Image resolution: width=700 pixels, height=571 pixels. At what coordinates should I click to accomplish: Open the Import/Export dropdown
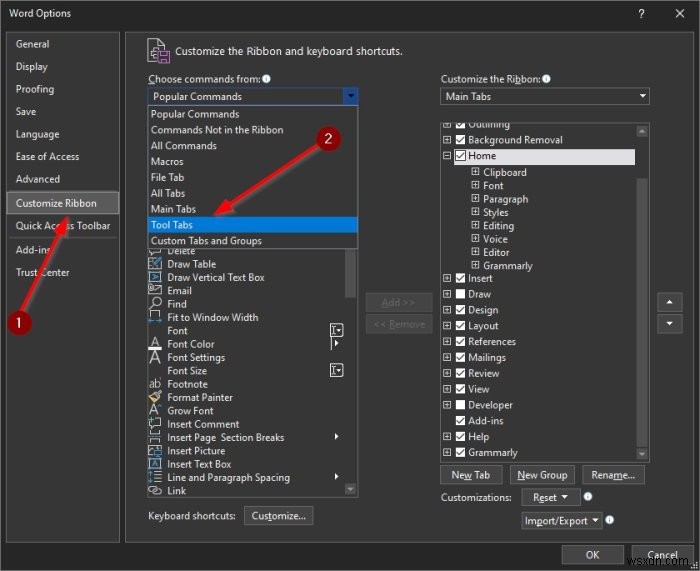coord(562,520)
